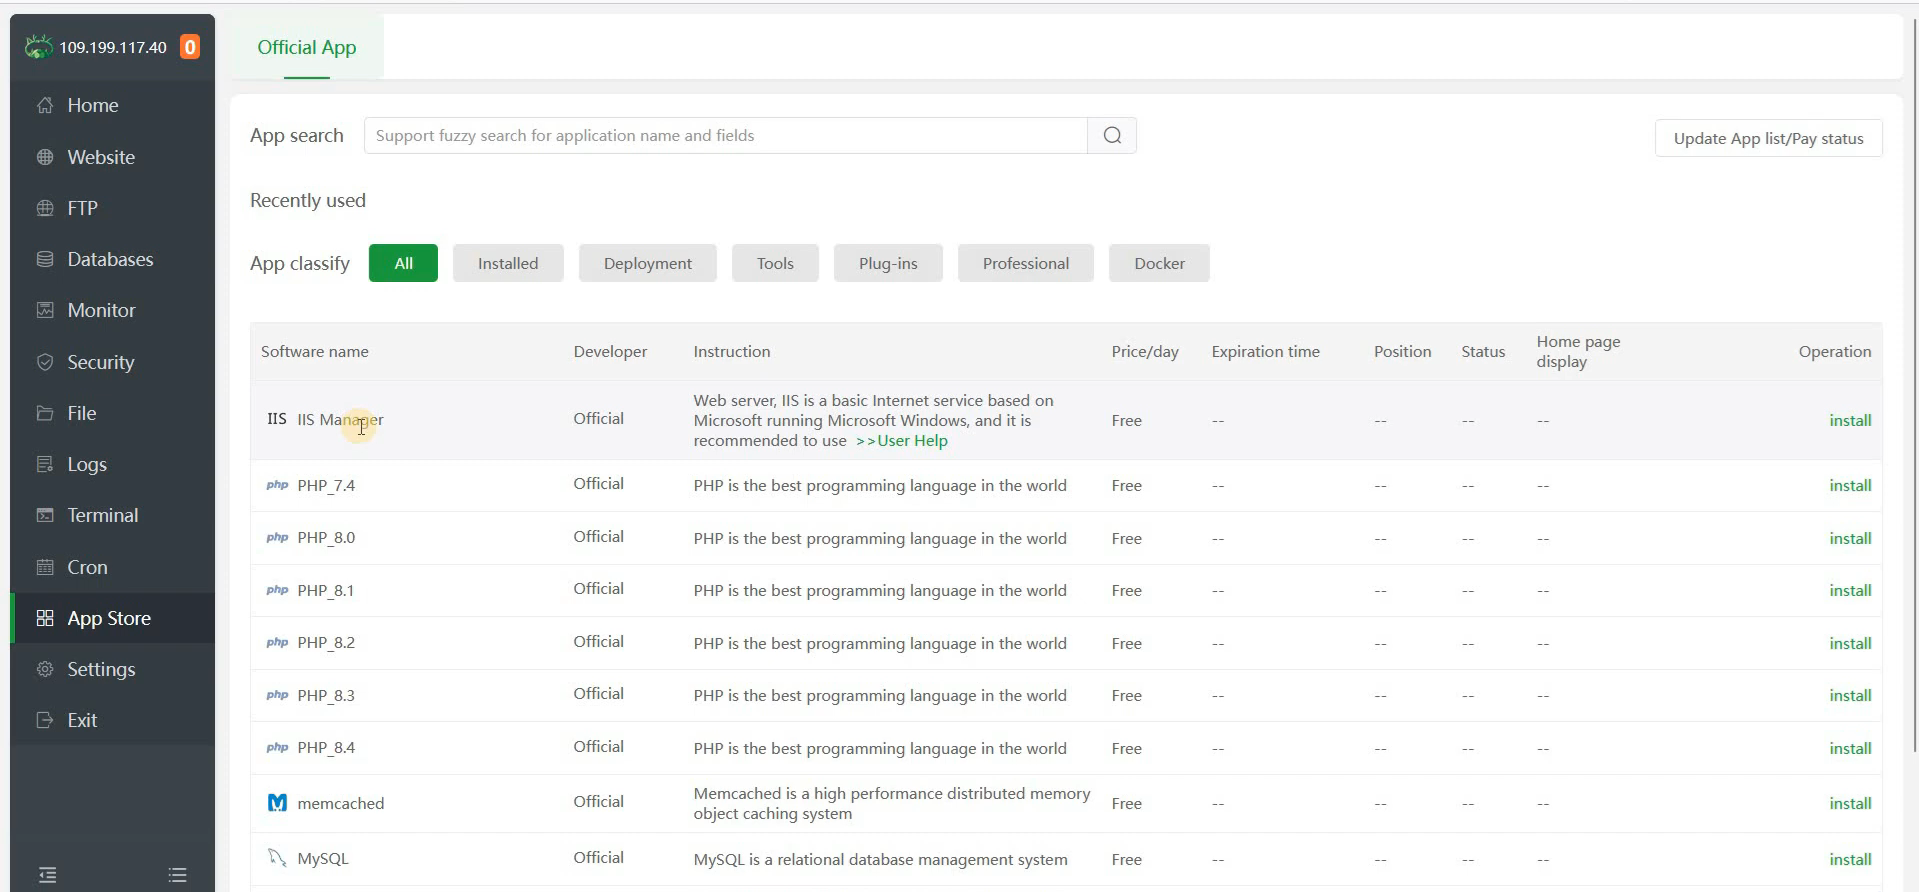
Task: Install PHP_8.3
Action: (x=1850, y=695)
